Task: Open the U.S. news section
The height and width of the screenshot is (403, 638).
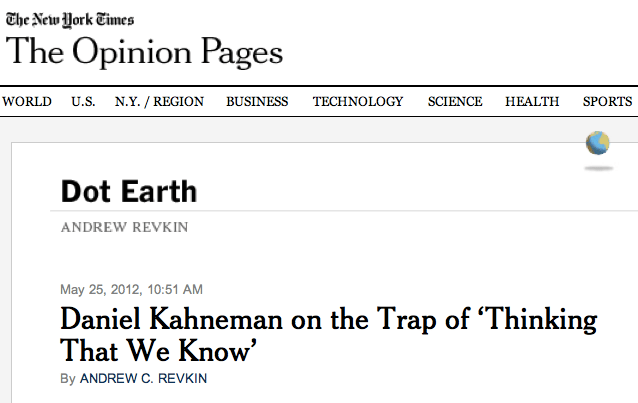Action: tap(83, 102)
